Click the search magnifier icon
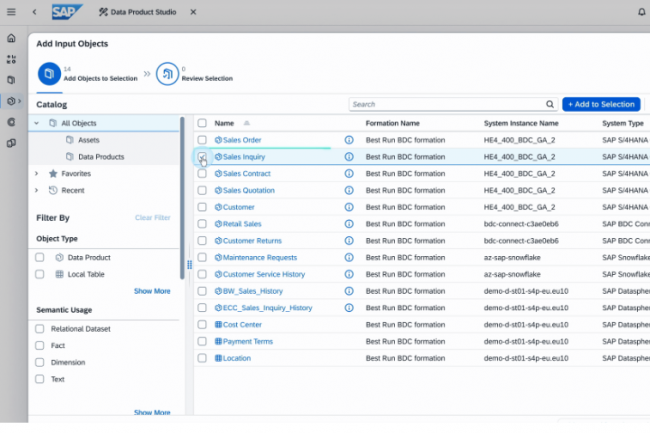The image size is (650, 433). coord(549,104)
